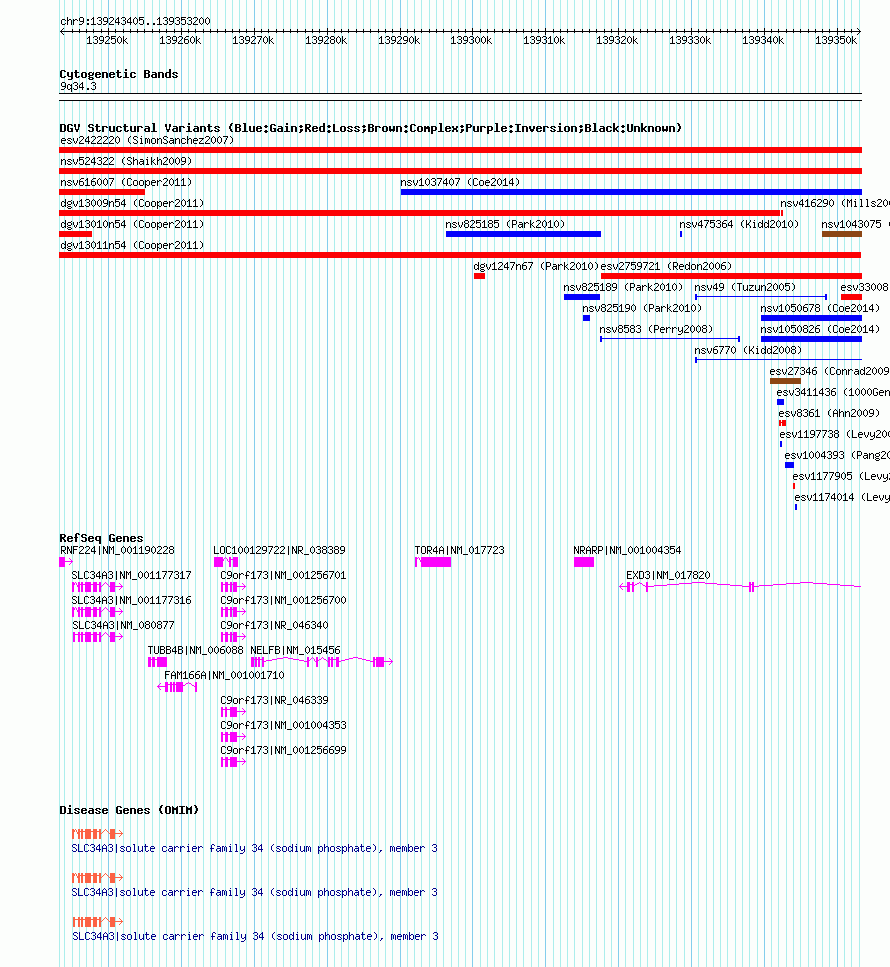
Task: Click the nsv616007 (Cooper2011) red bar
Action: (x=102, y=192)
